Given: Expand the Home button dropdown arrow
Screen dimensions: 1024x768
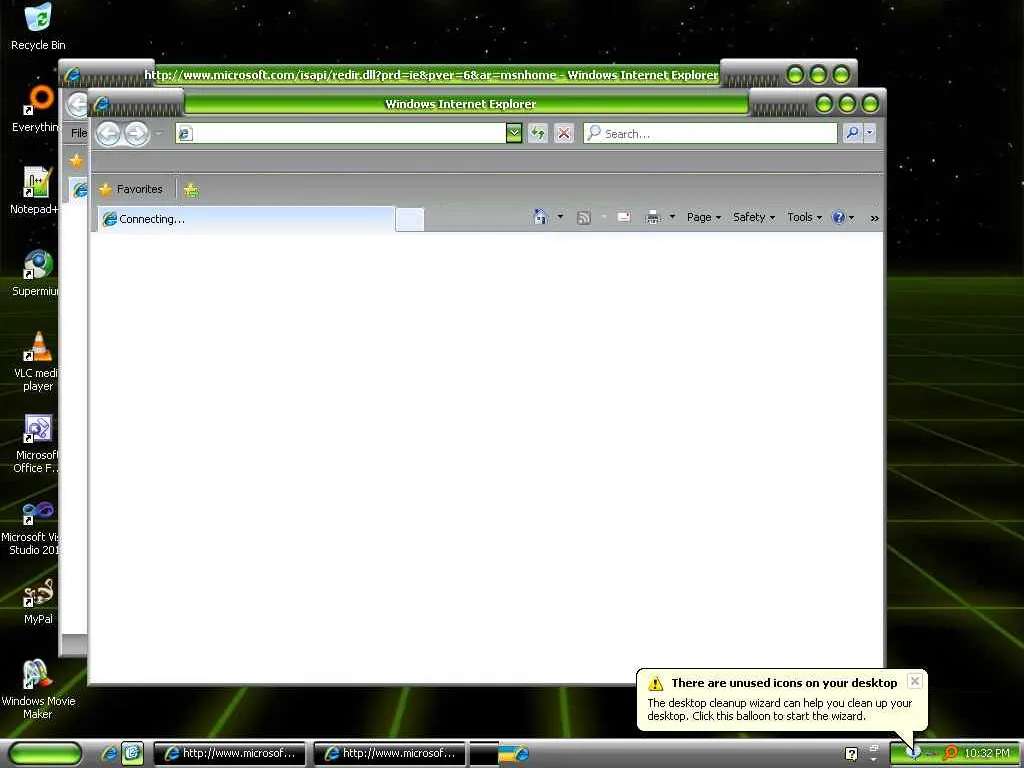Looking at the screenshot, I should pyautogui.click(x=560, y=217).
